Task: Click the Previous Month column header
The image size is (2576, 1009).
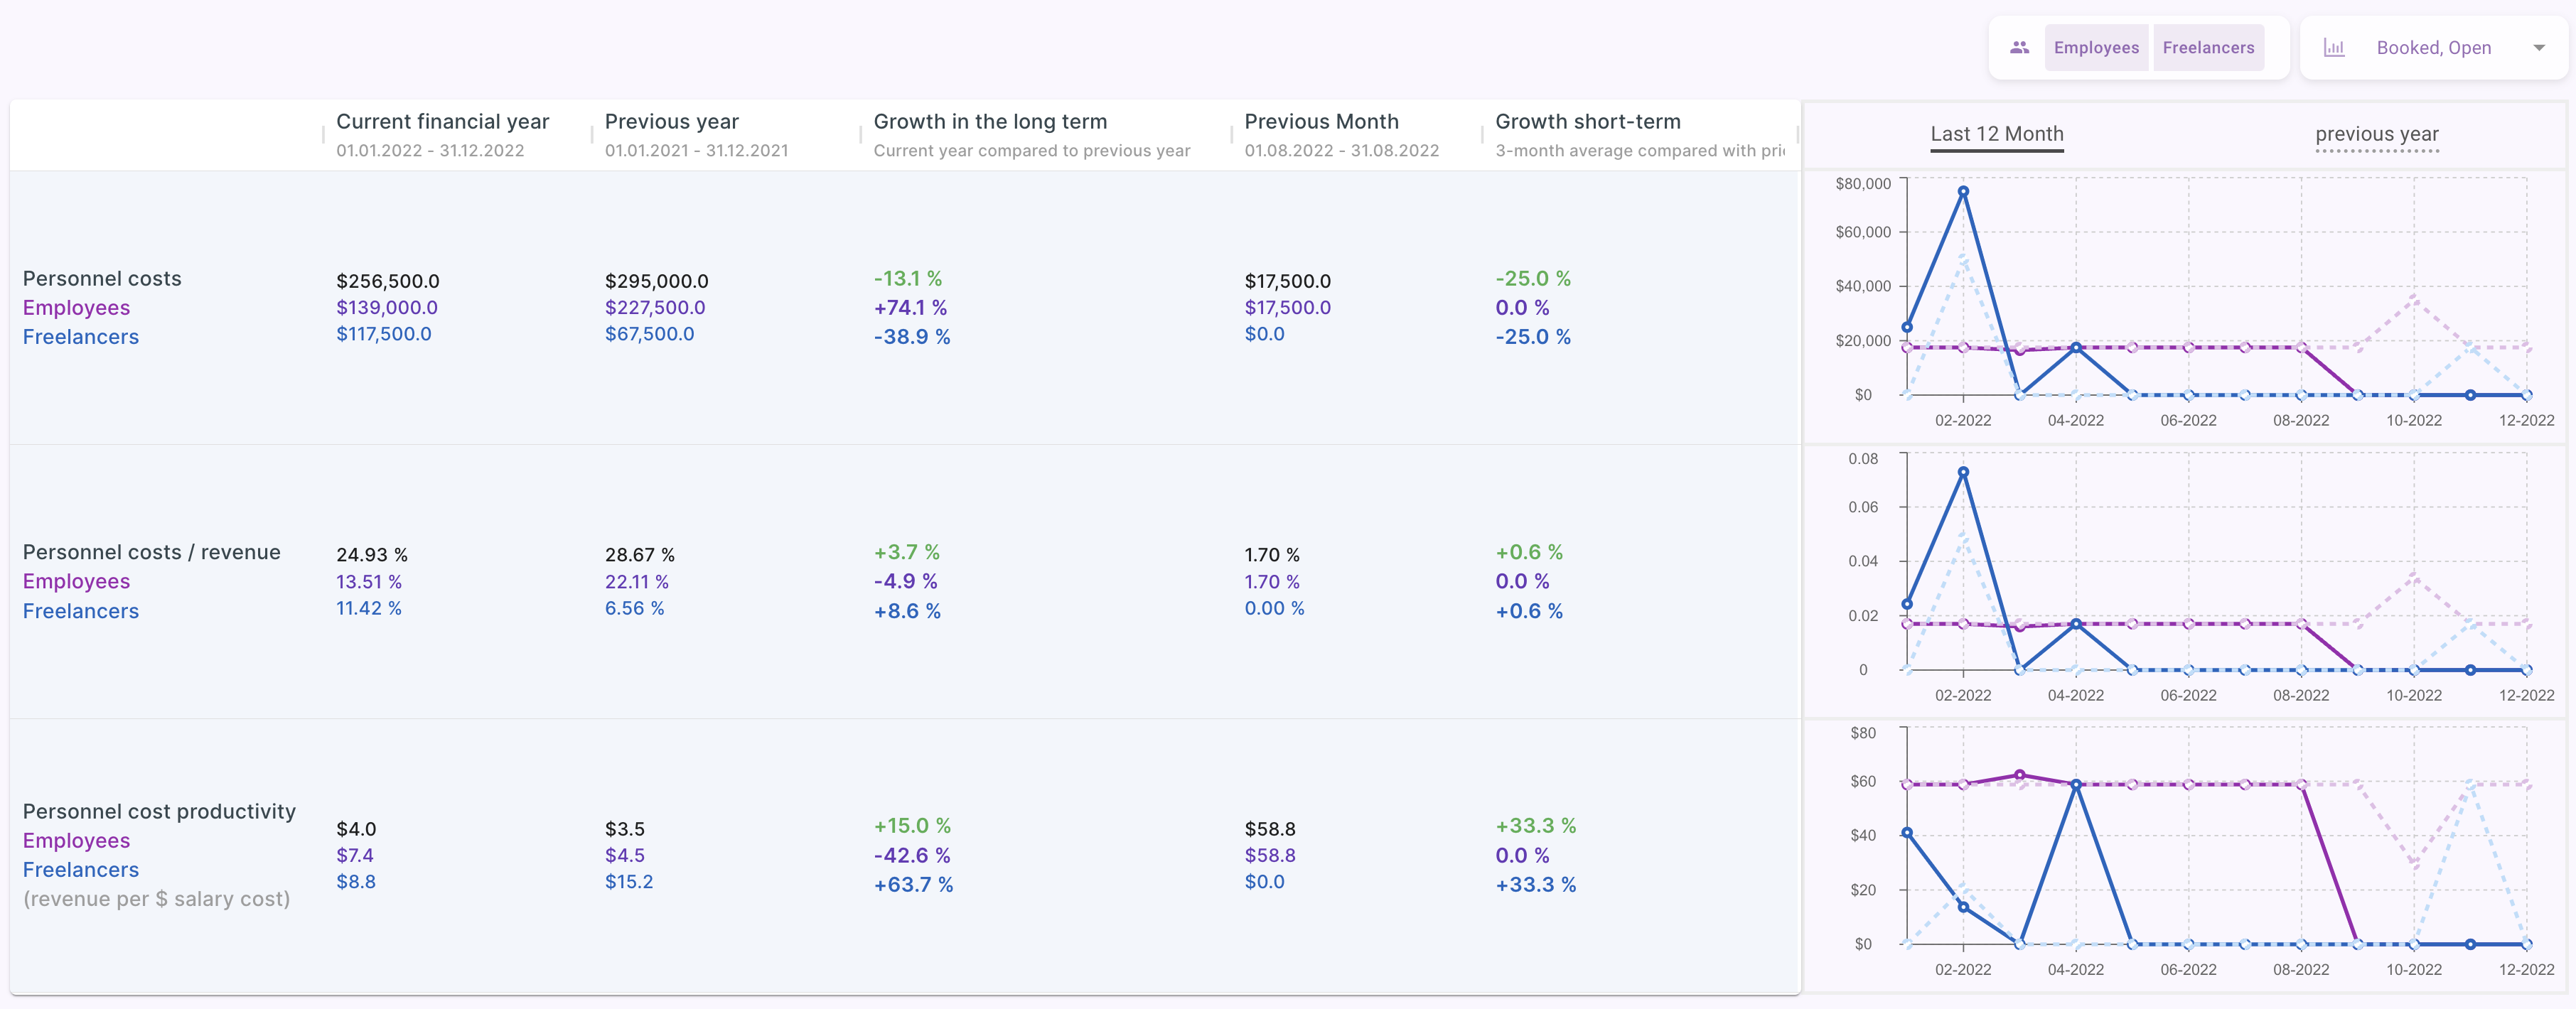Action: pos(1320,122)
